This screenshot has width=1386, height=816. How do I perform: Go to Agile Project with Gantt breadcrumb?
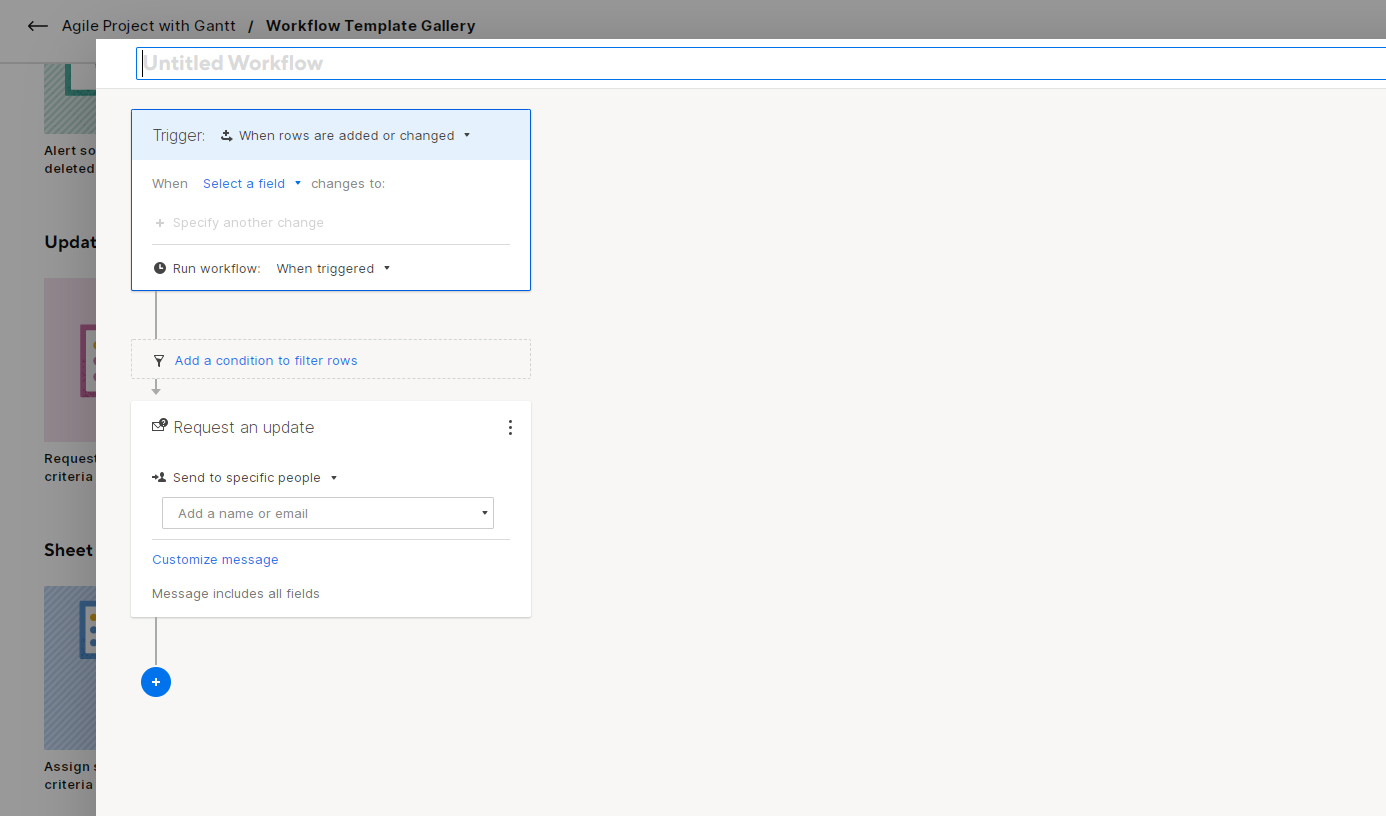(149, 26)
